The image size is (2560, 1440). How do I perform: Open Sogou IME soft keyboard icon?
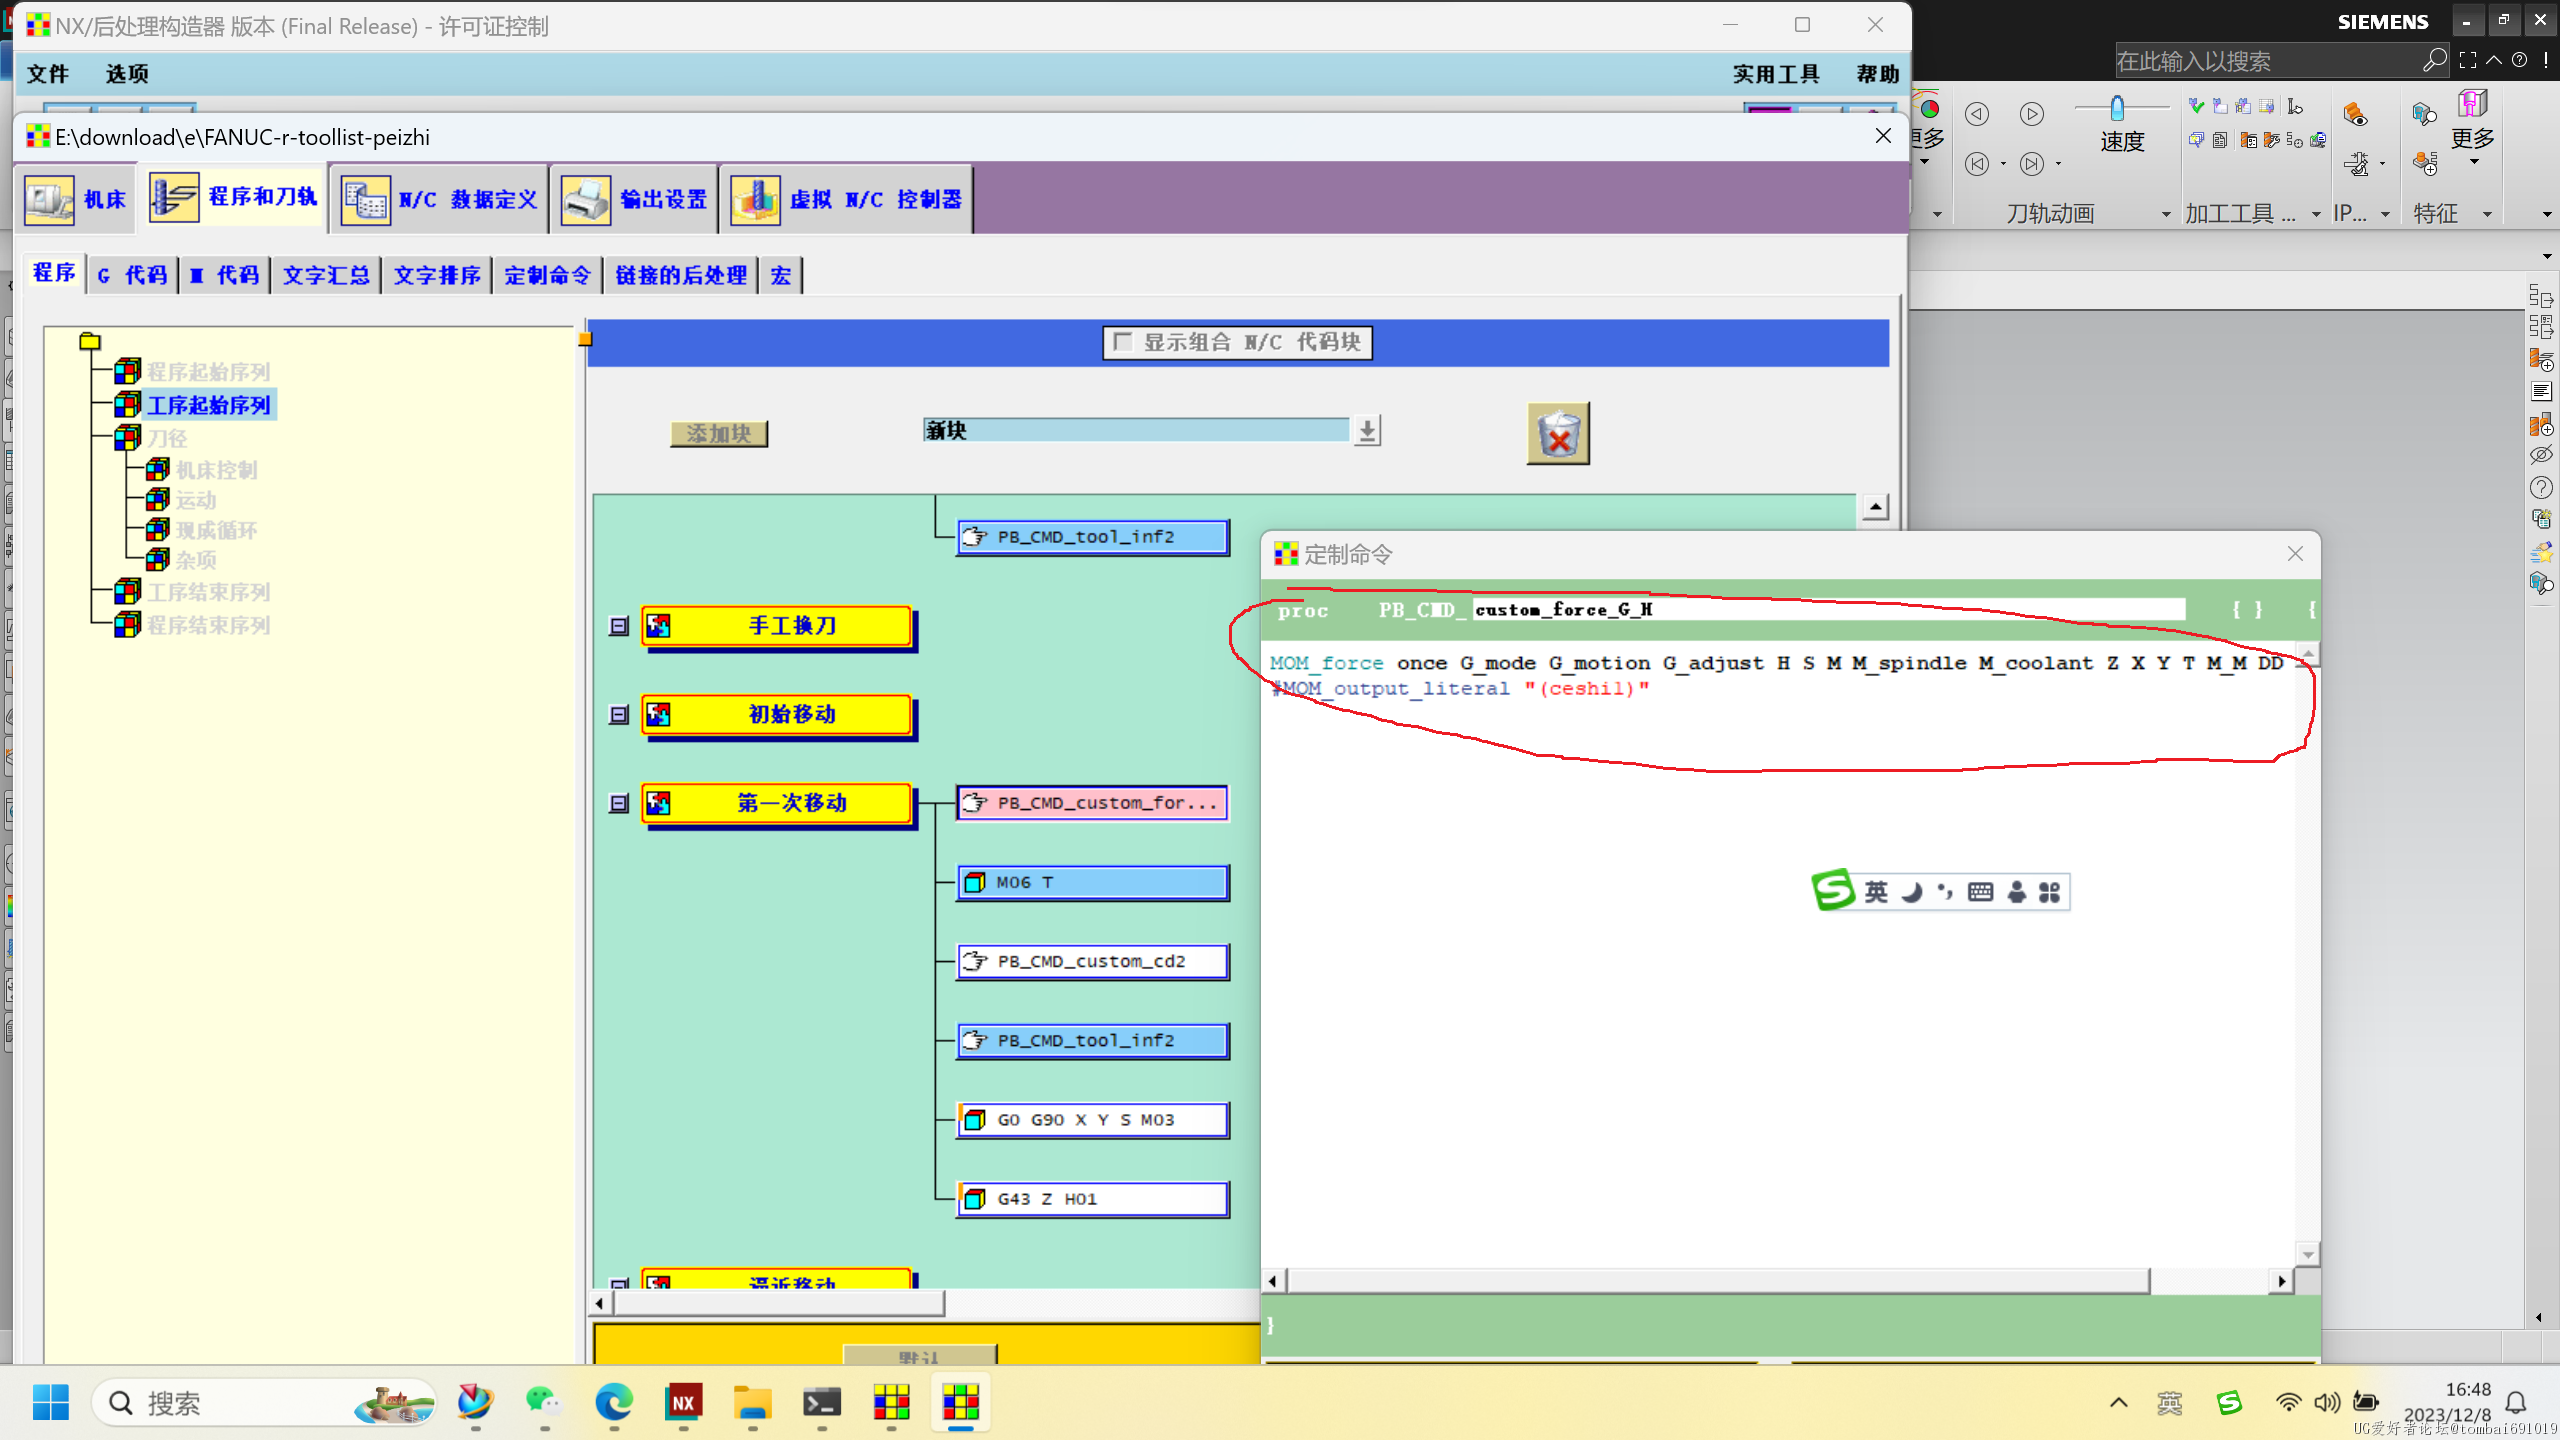coord(1980,891)
